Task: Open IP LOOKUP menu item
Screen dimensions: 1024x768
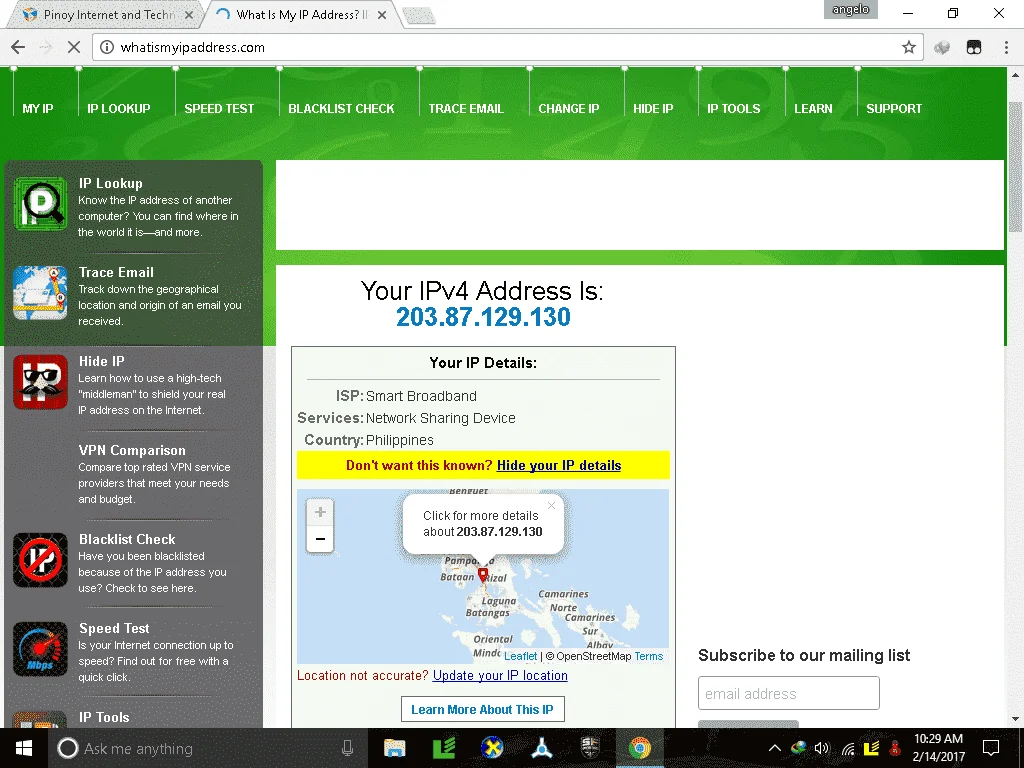Action: [119, 108]
